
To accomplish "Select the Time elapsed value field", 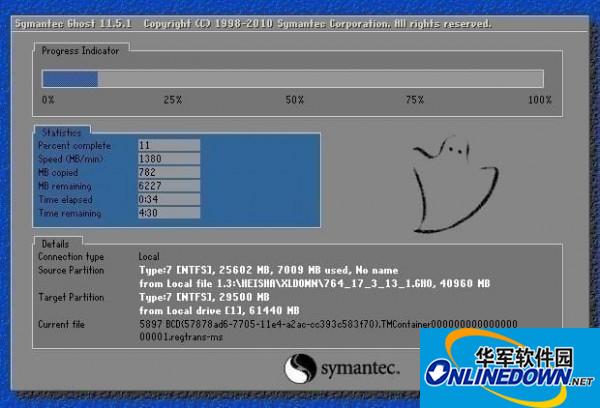I will point(169,199).
